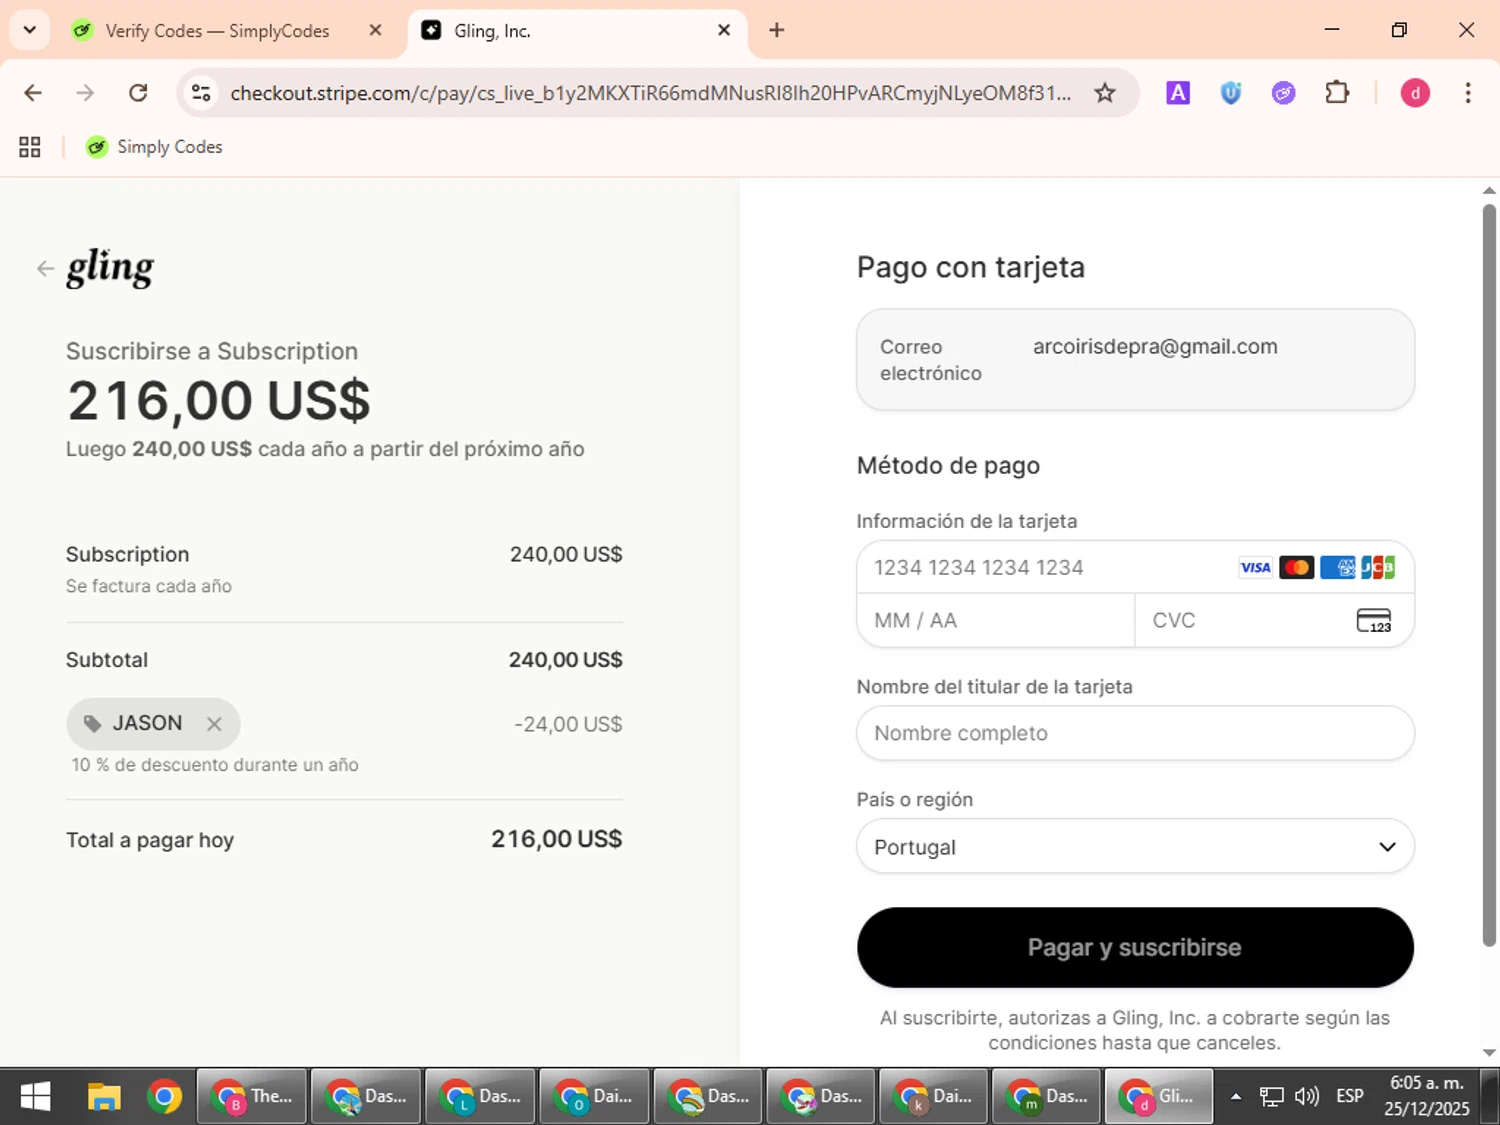This screenshot has width=1500, height=1125.
Task: Open a new browser tab
Action: [776, 30]
